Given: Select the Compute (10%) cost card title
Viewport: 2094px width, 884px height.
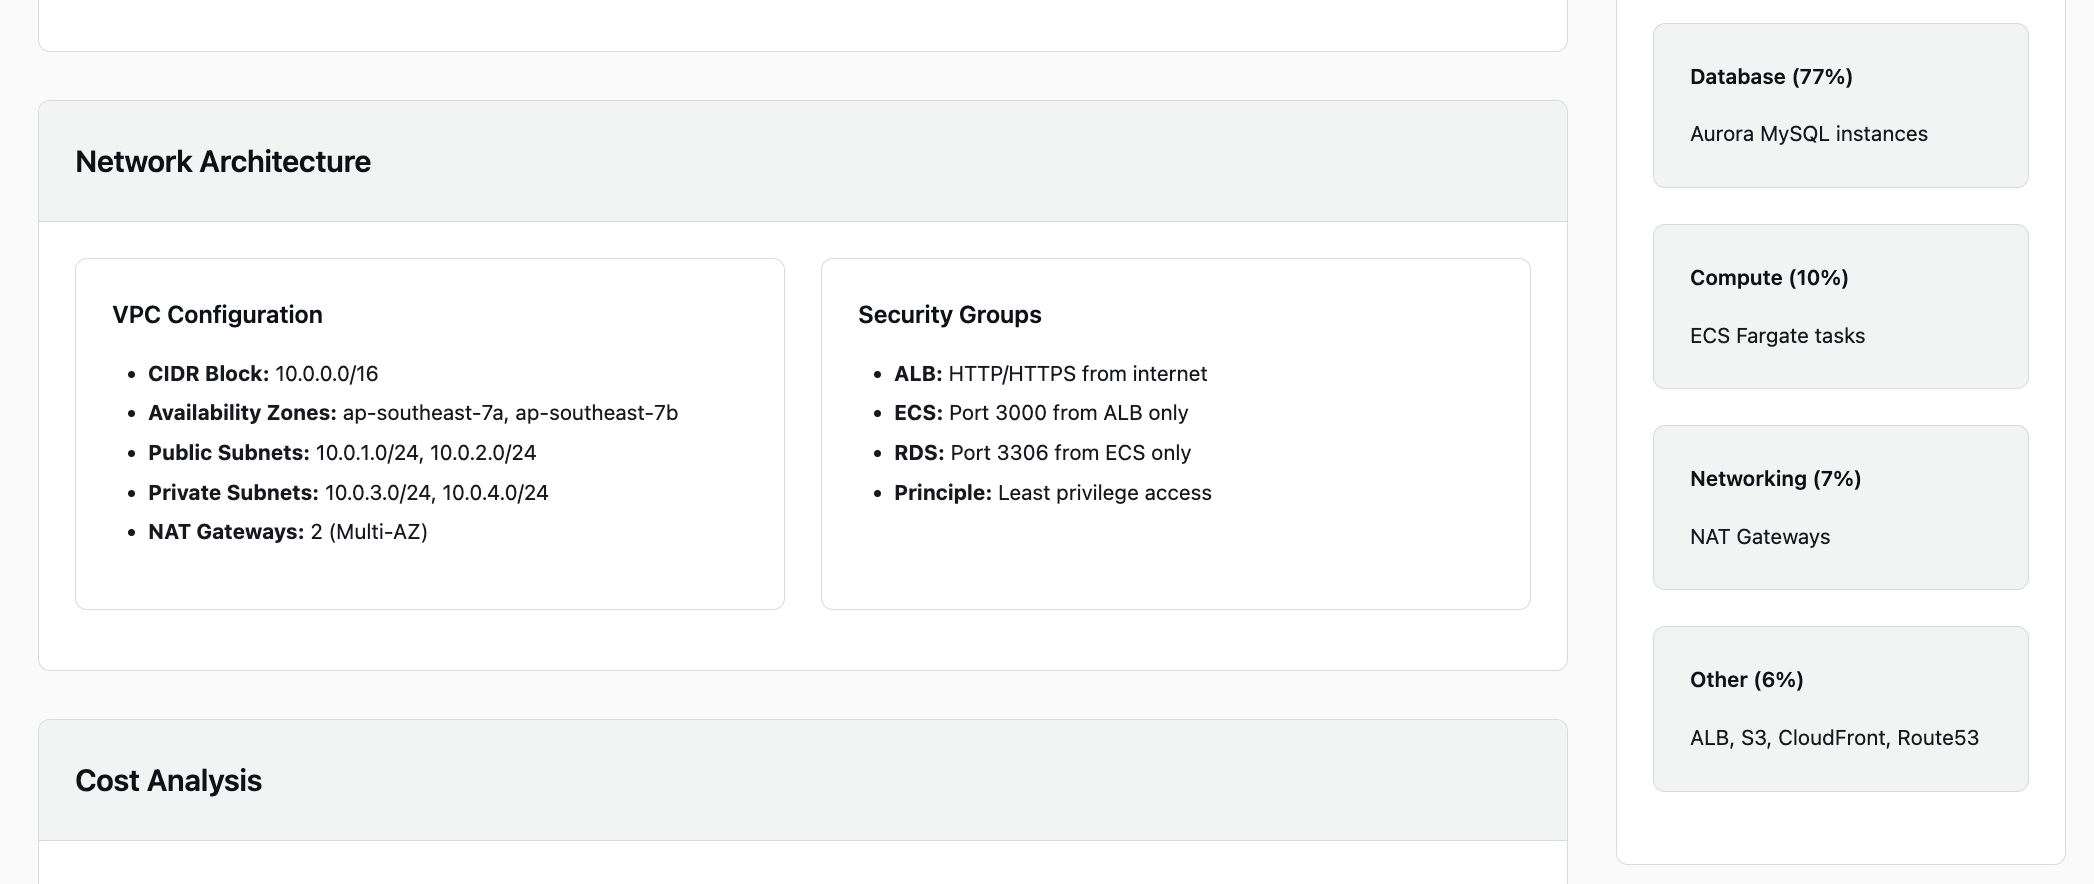Looking at the screenshot, I should (x=1769, y=278).
